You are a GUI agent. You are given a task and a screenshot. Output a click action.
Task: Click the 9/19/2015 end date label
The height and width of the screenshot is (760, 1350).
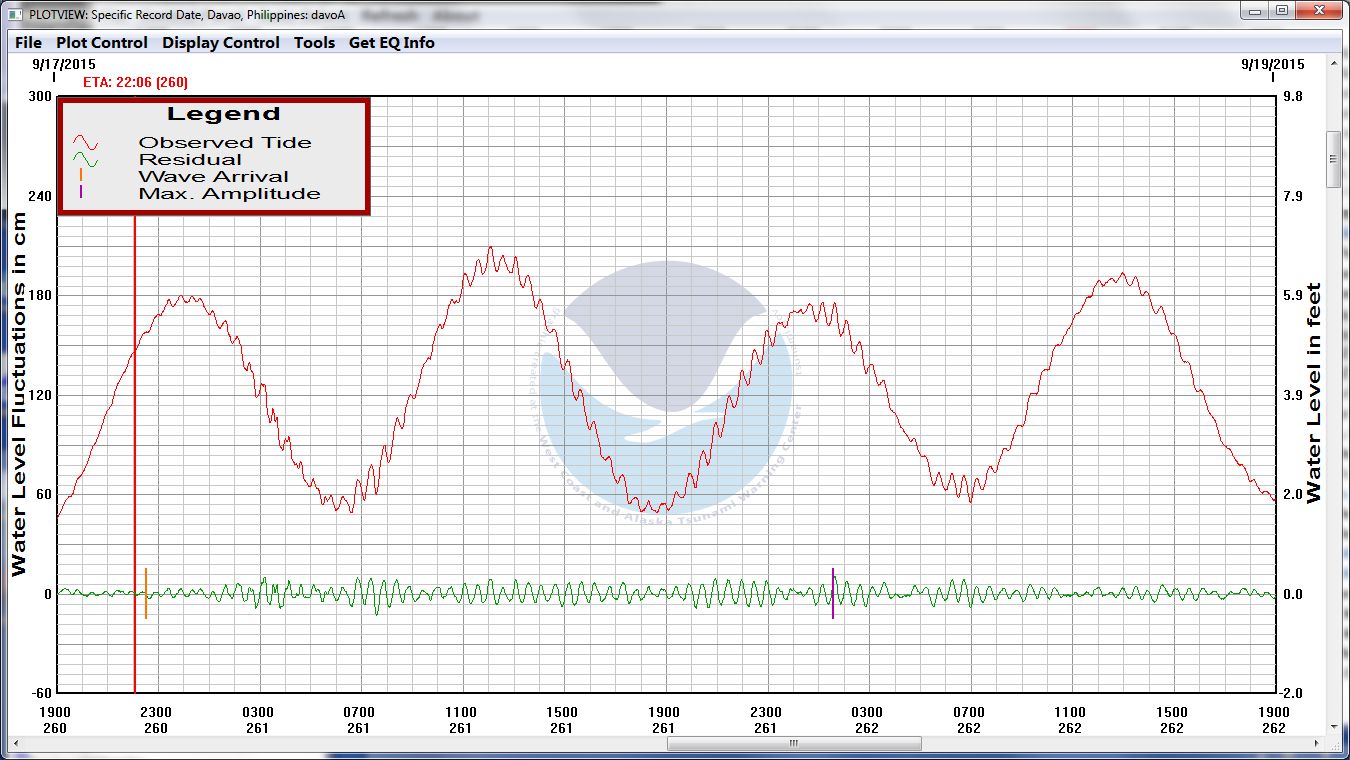1273,64
